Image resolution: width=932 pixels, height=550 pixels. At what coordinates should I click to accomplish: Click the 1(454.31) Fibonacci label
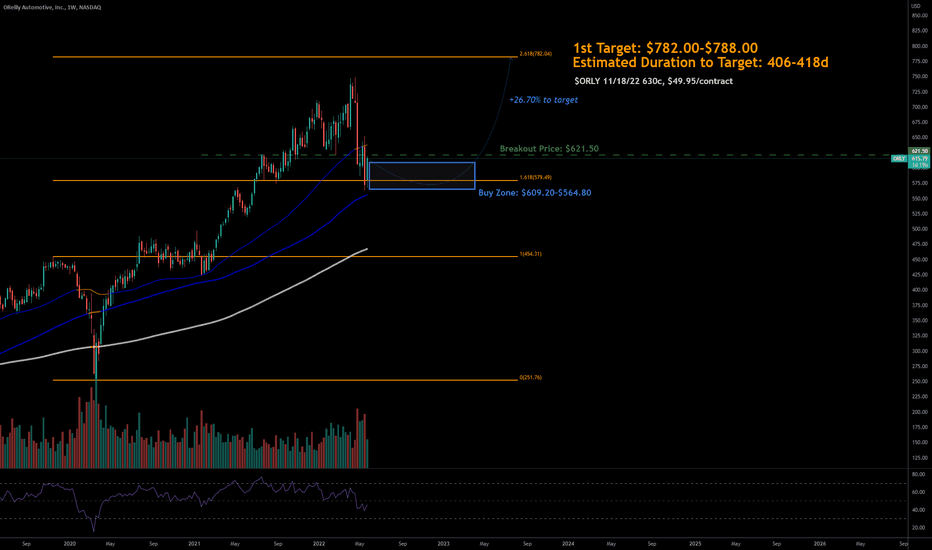pyautogui.click(x=531, y=254)
